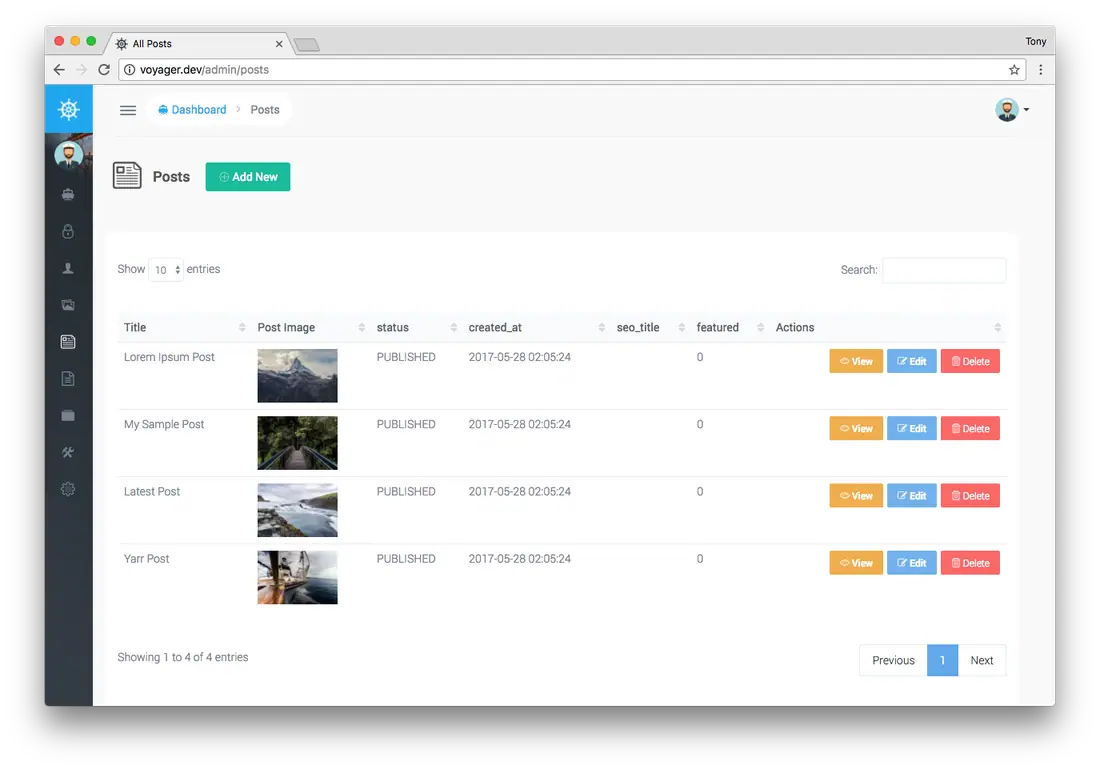
Task: Open the Yarr Post ship thumbnail
Action: pyautogui.click(x=297, y=578)
